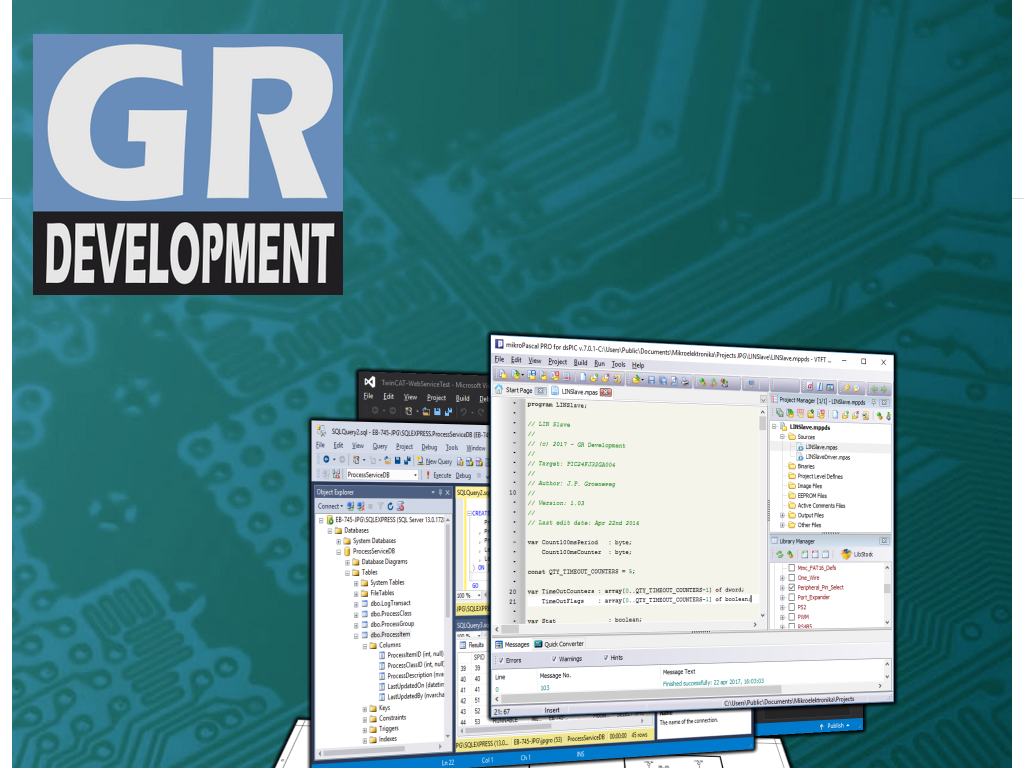Enable the One_Wire library checkbox
This screenshot has width=1024, height=768.
point(790,577)
